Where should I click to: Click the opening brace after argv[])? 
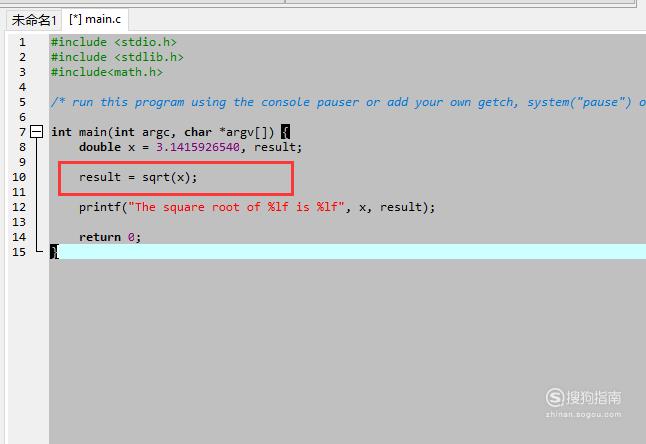(285, 132)
